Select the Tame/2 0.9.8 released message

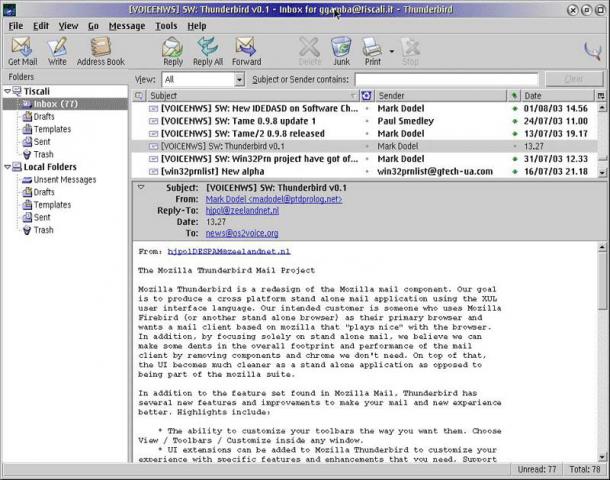coord(364,133)
